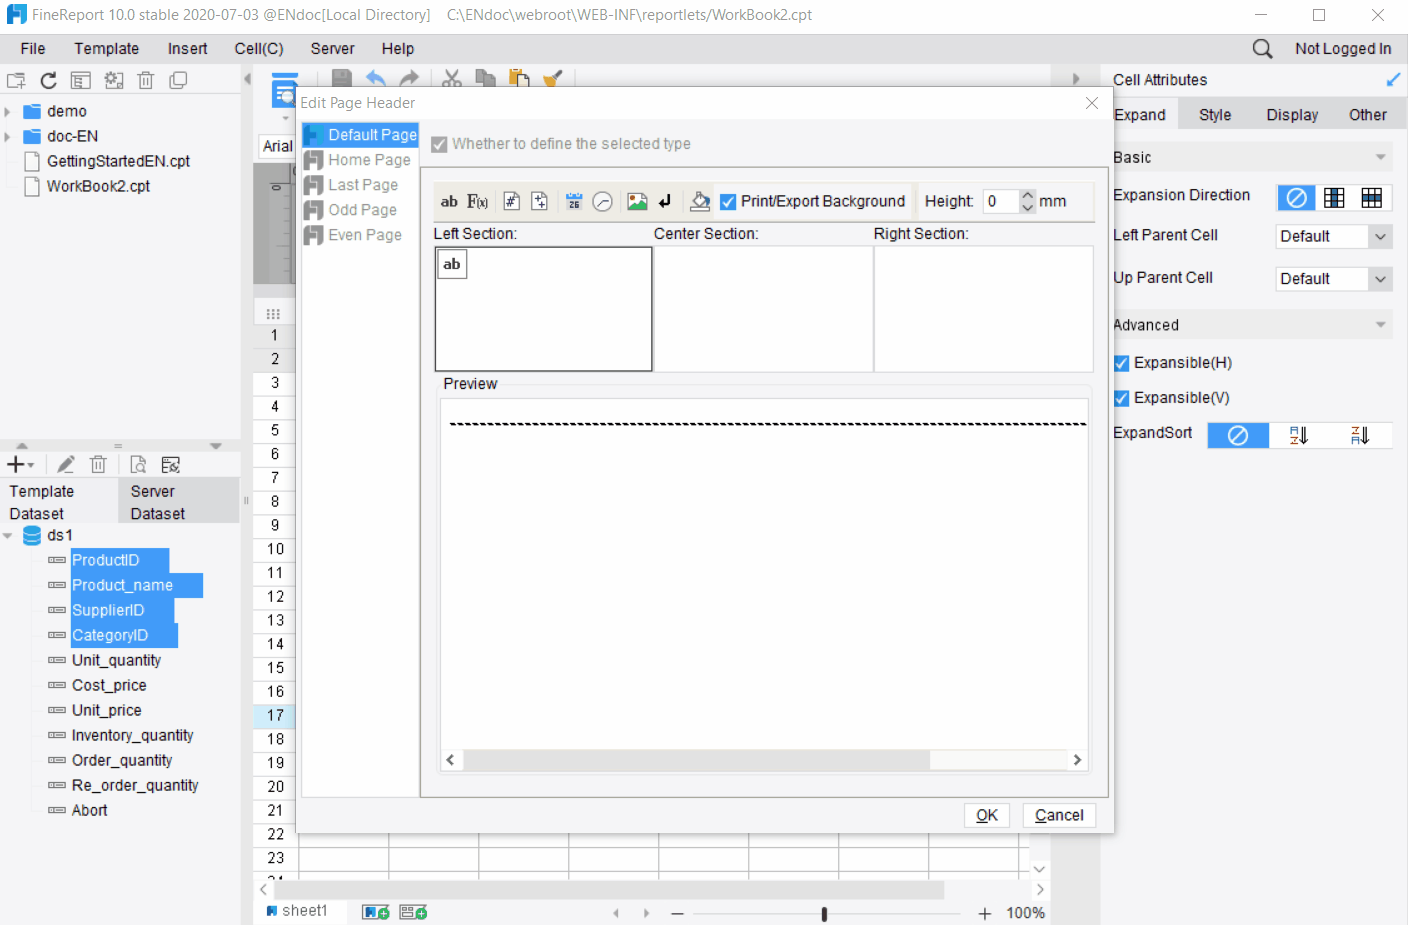Screen dimensions: 1408x925
Task: Open the Template menu
Action: (x=106, y=48)
